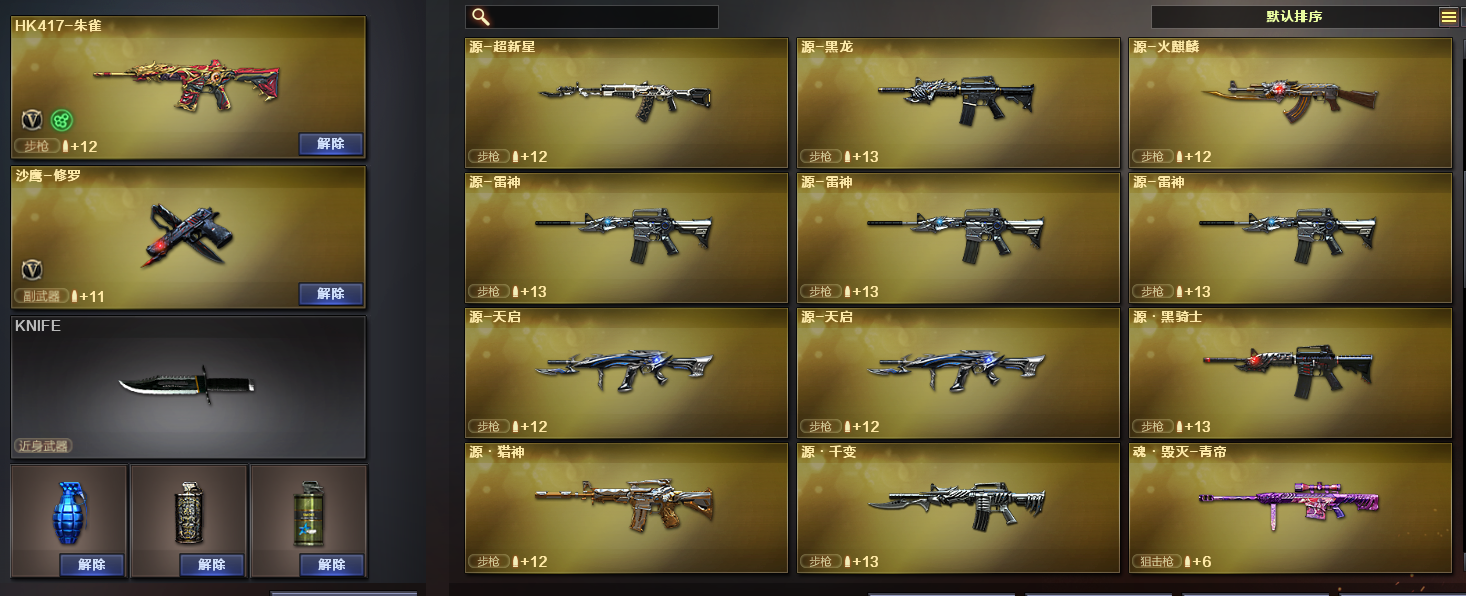This screenshot has width=1466, height=596.
Task: Click the 步枪 tag on 源·千变
Action: (820, 562)
